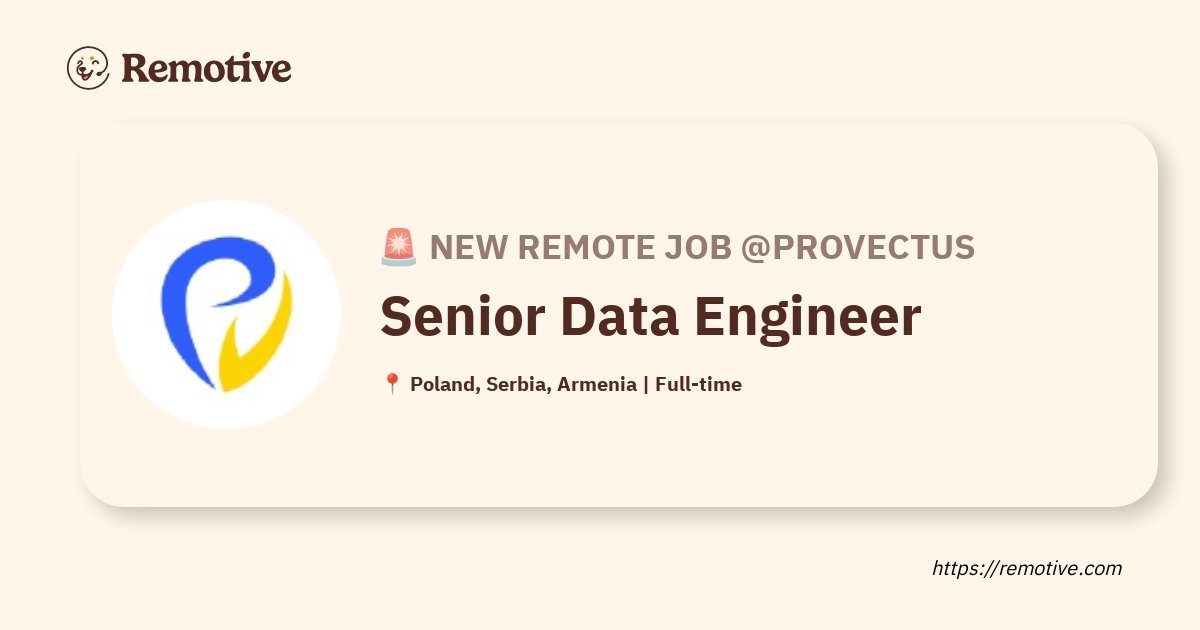Click the Remotive mascot face icon
The height and width of the screenshot is (630, 1200).
coord(88,68)
